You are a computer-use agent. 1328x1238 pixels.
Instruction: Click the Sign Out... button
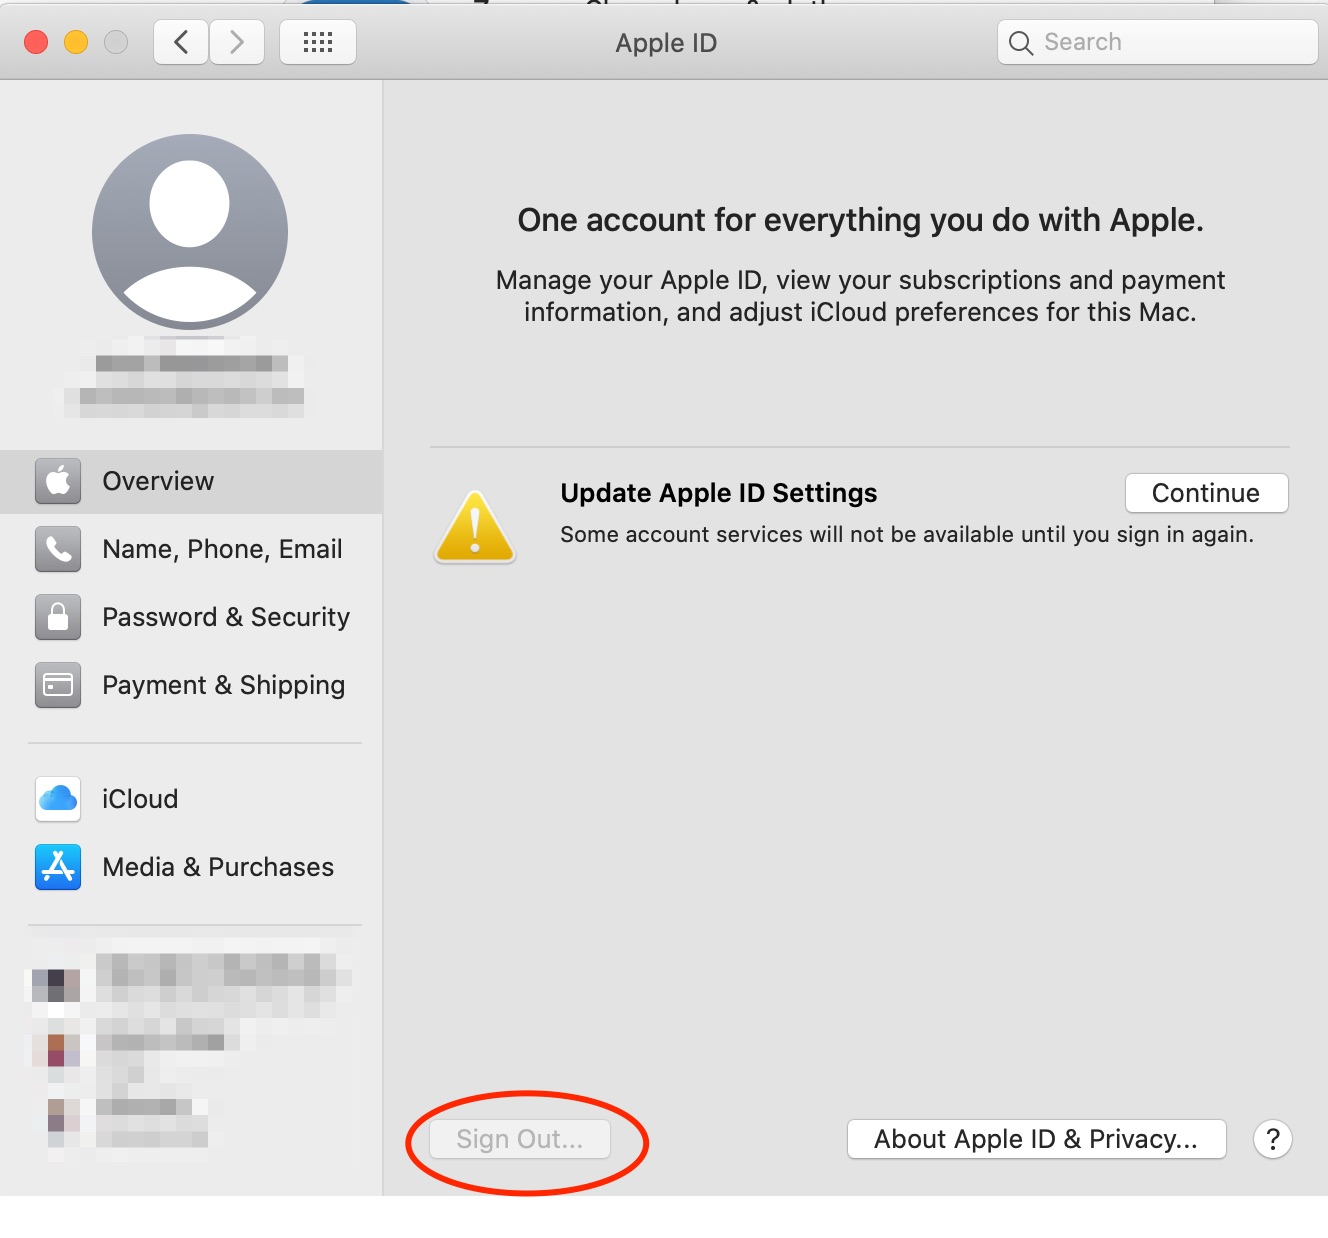[x=520, y=1139]
